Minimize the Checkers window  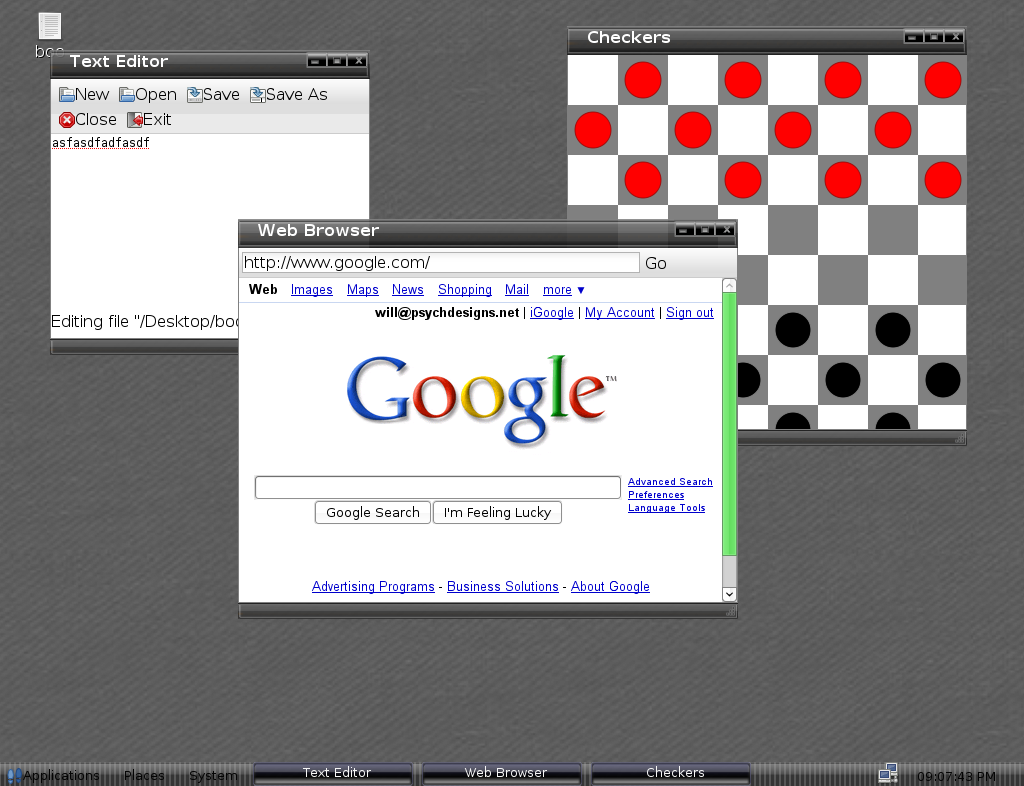click(914, 37)
